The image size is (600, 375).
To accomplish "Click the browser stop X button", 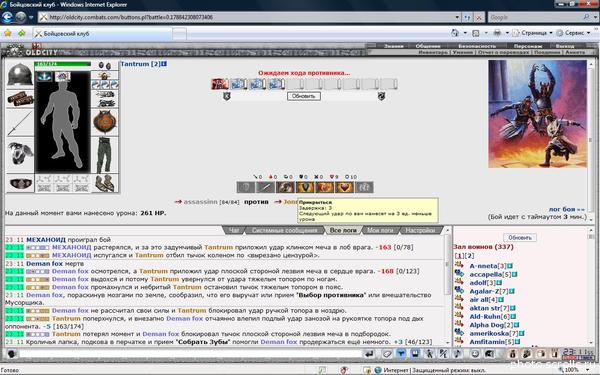I will pyautogui.click(x=479, y=17).
